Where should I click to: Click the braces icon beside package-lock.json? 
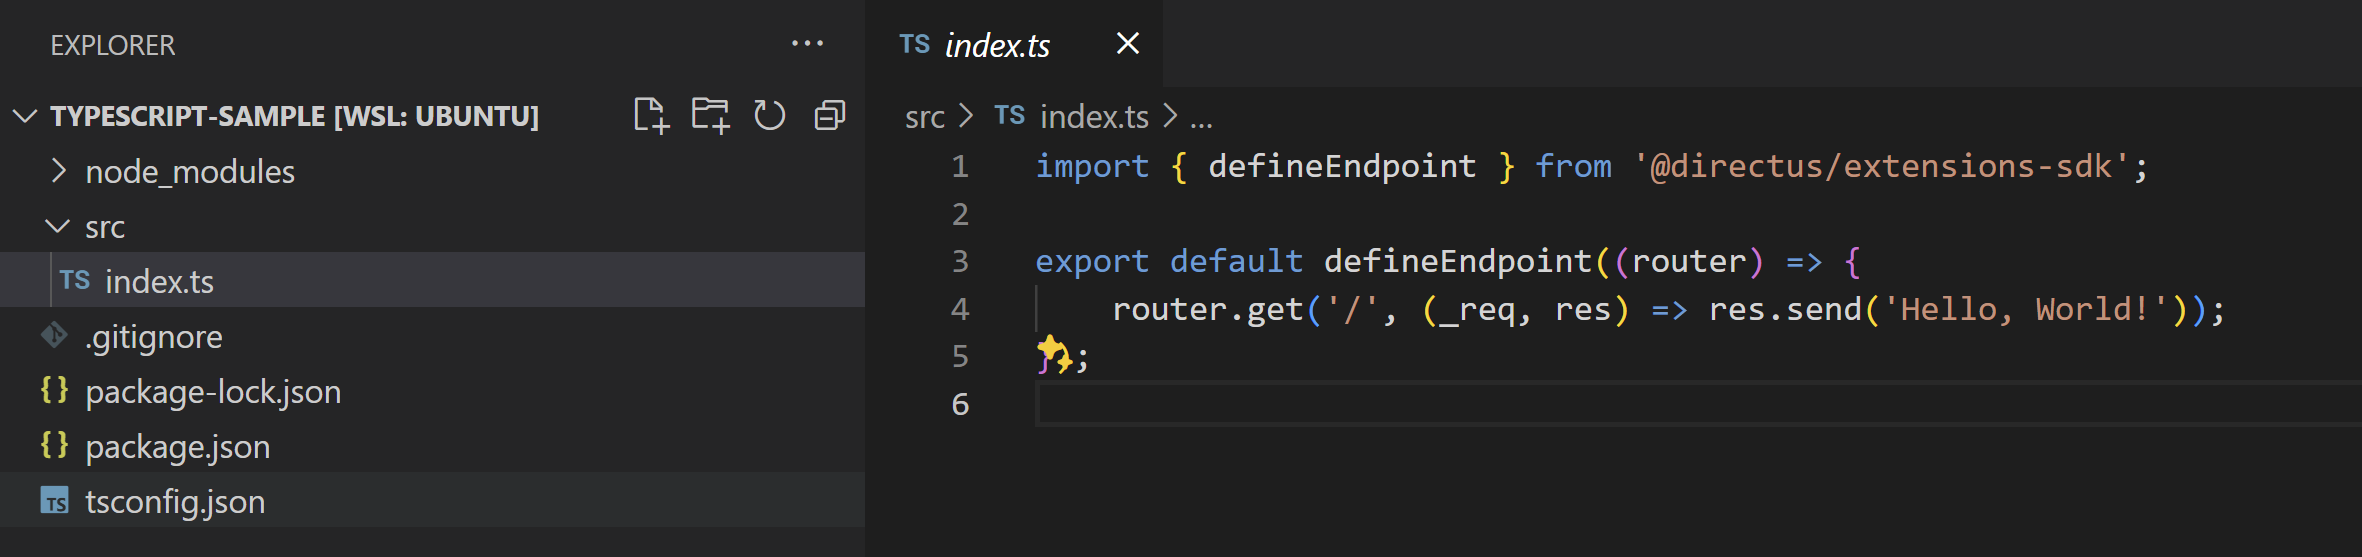(54, 390)
